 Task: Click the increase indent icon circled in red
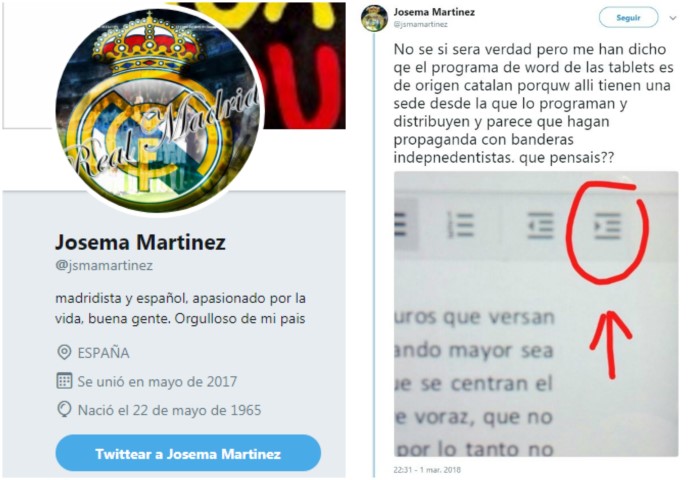607,225
